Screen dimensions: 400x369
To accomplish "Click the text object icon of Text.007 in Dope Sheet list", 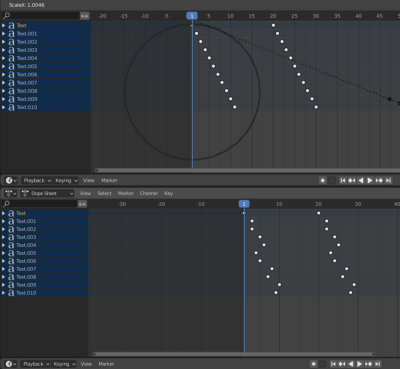I will click(x=11, y=269).
